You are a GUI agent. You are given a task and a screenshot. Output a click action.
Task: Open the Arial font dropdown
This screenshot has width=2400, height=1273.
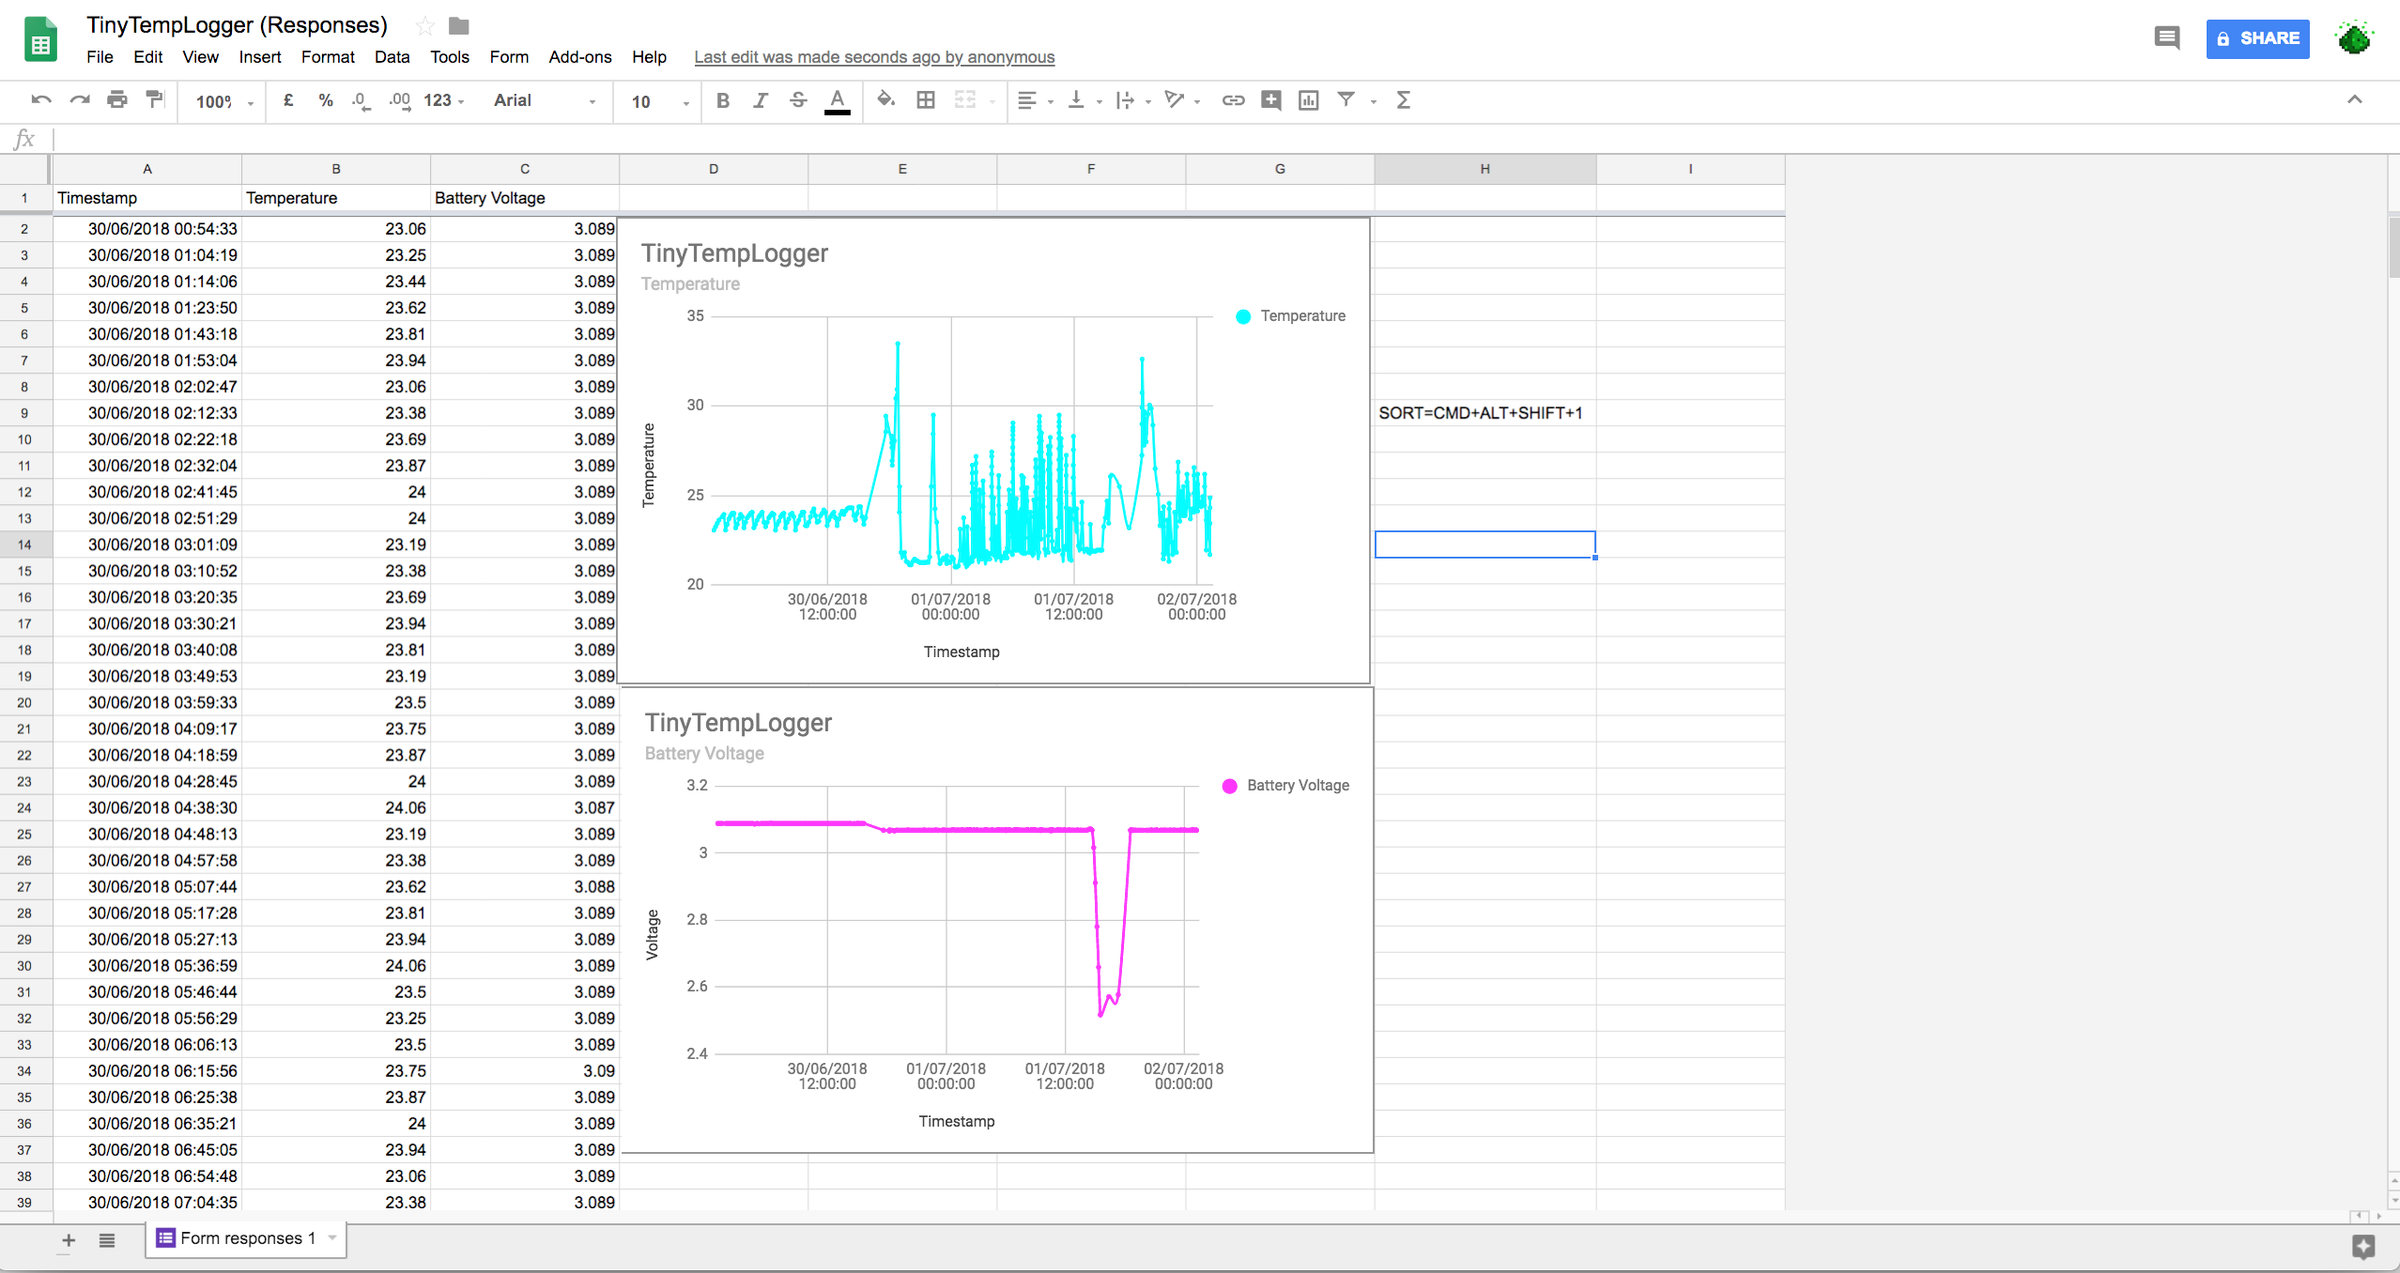(x=545, y=100)
